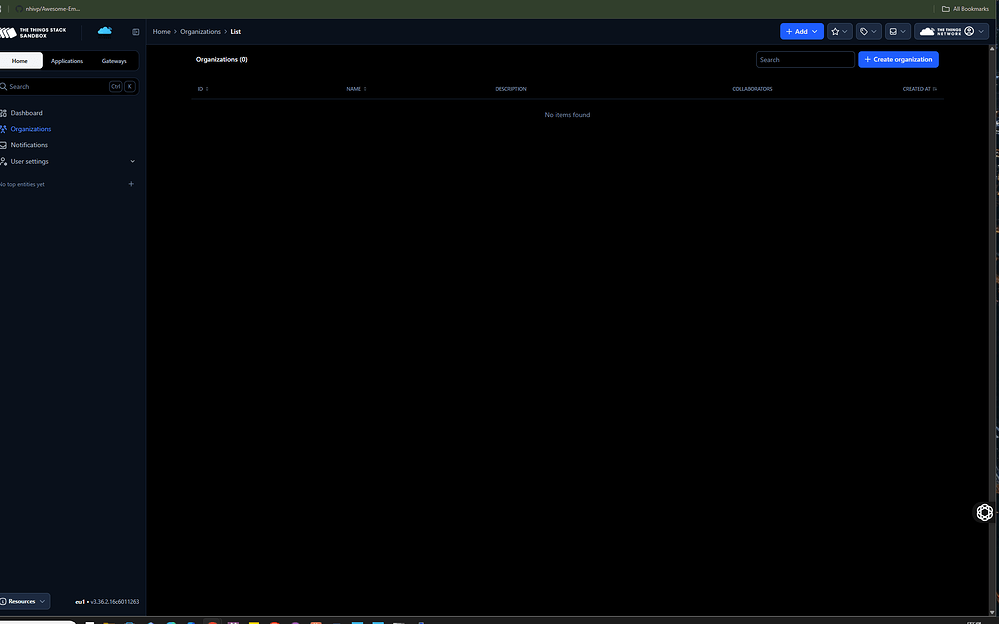The height and width of the screenshot is (624, 999).
Task: Click the browser tab titled nhivp/Awesome-Em...
Action: (x=48, y=9)
